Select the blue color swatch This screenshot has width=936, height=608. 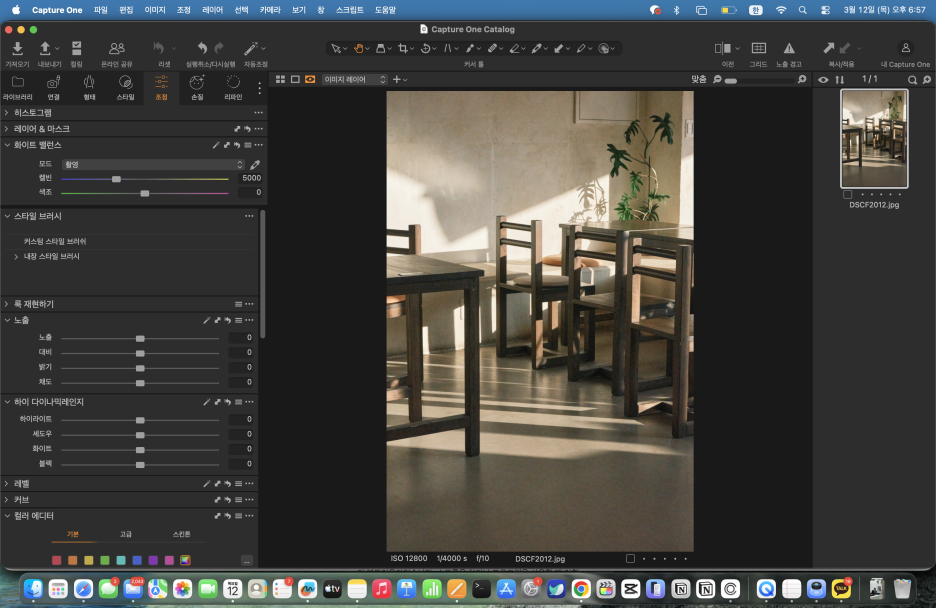click(x=137, y=560)
